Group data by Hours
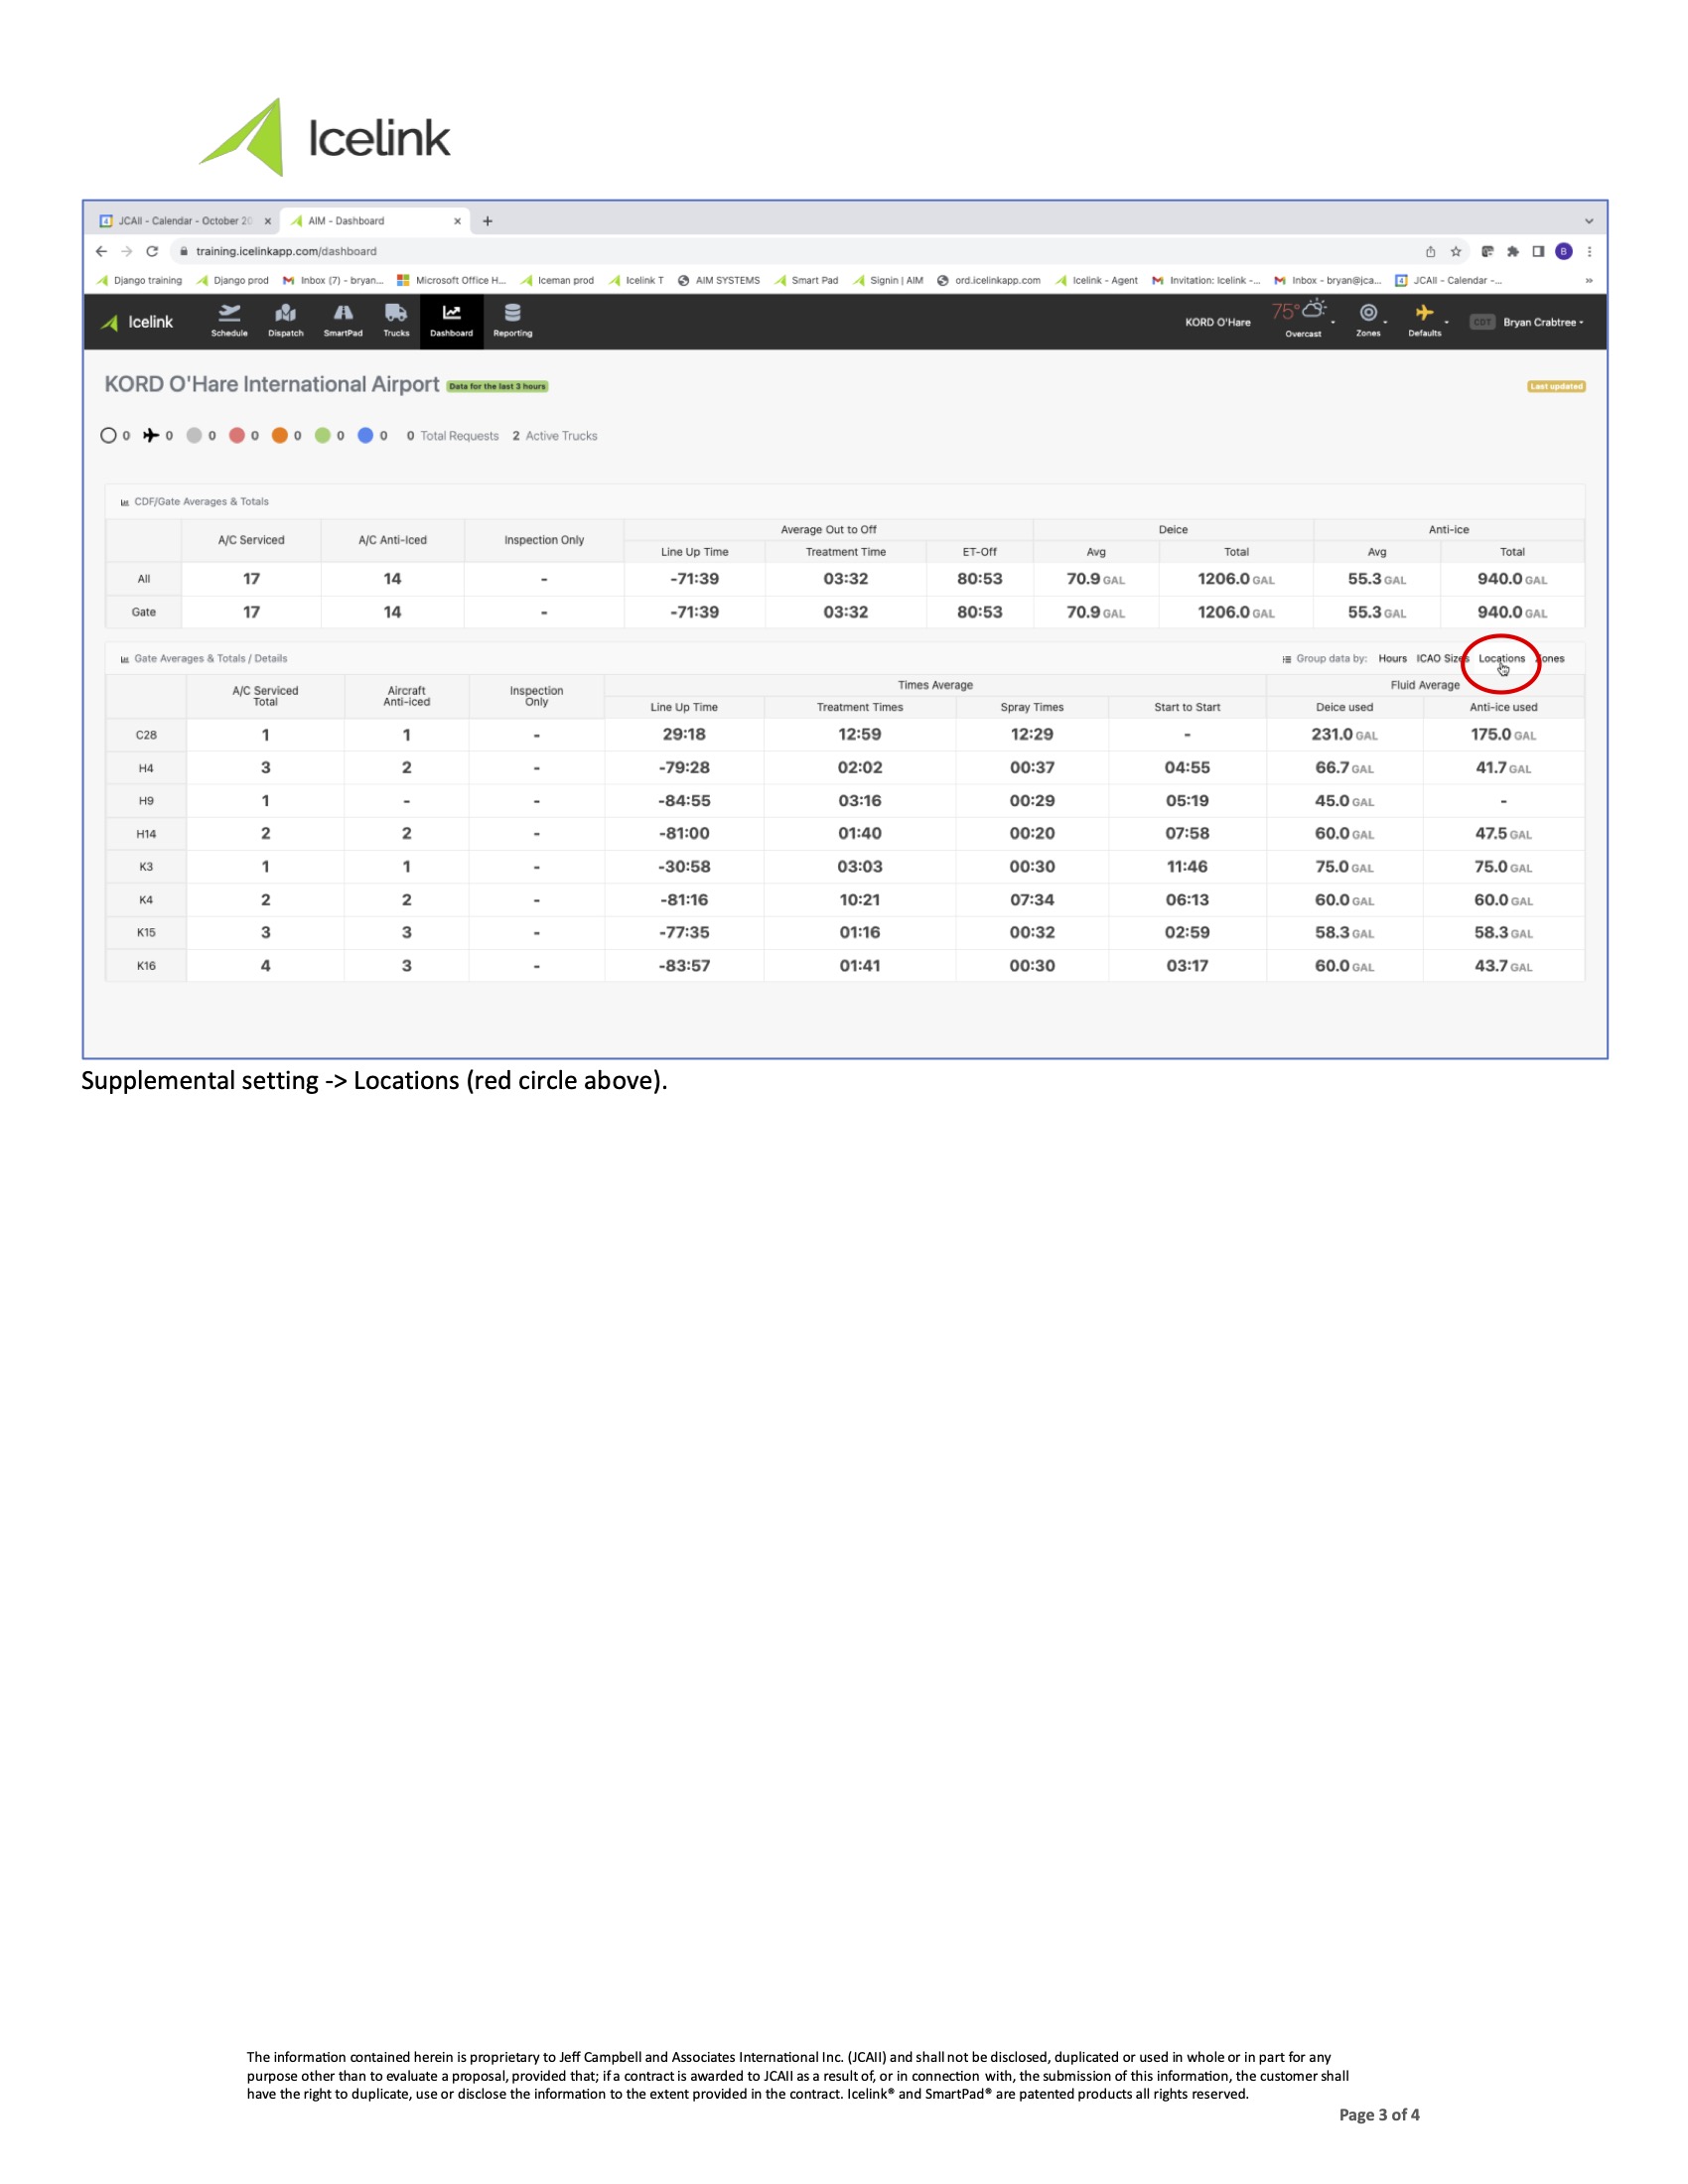This screenshot has height=2184, width=1688. [x=1392, y=658]
